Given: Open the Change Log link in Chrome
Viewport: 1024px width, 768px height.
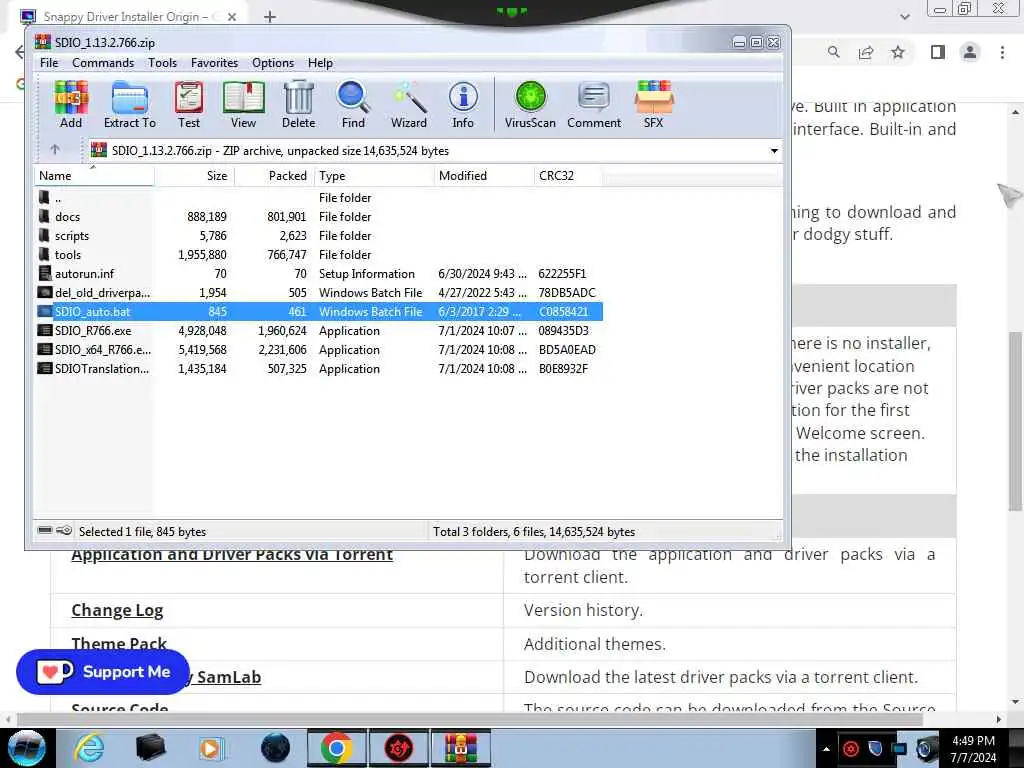Looking at the screenshot, I should point(117,610).
